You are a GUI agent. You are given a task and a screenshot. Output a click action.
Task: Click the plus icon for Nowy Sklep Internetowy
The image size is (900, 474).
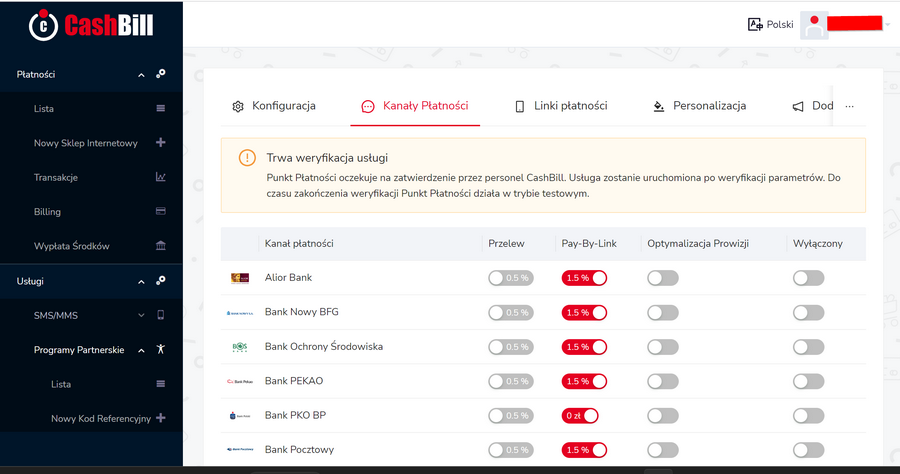pos(161,142)
